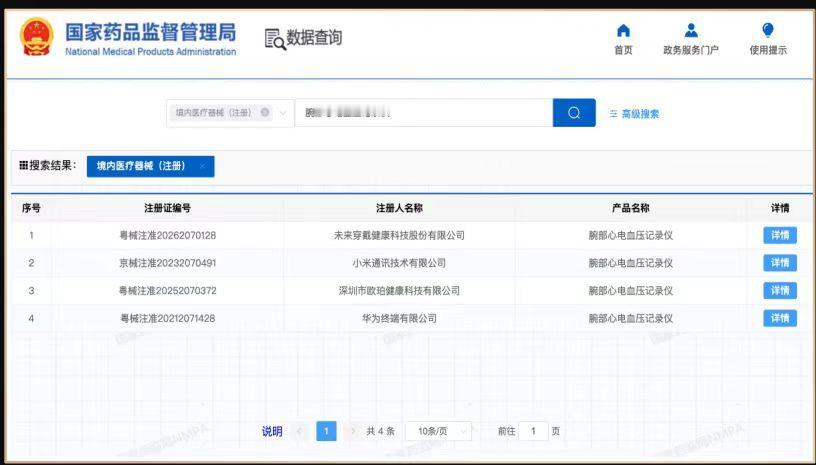Open the 10条/页 page size dropdown
Screen dimensions: 816x465
coord(438,431)
